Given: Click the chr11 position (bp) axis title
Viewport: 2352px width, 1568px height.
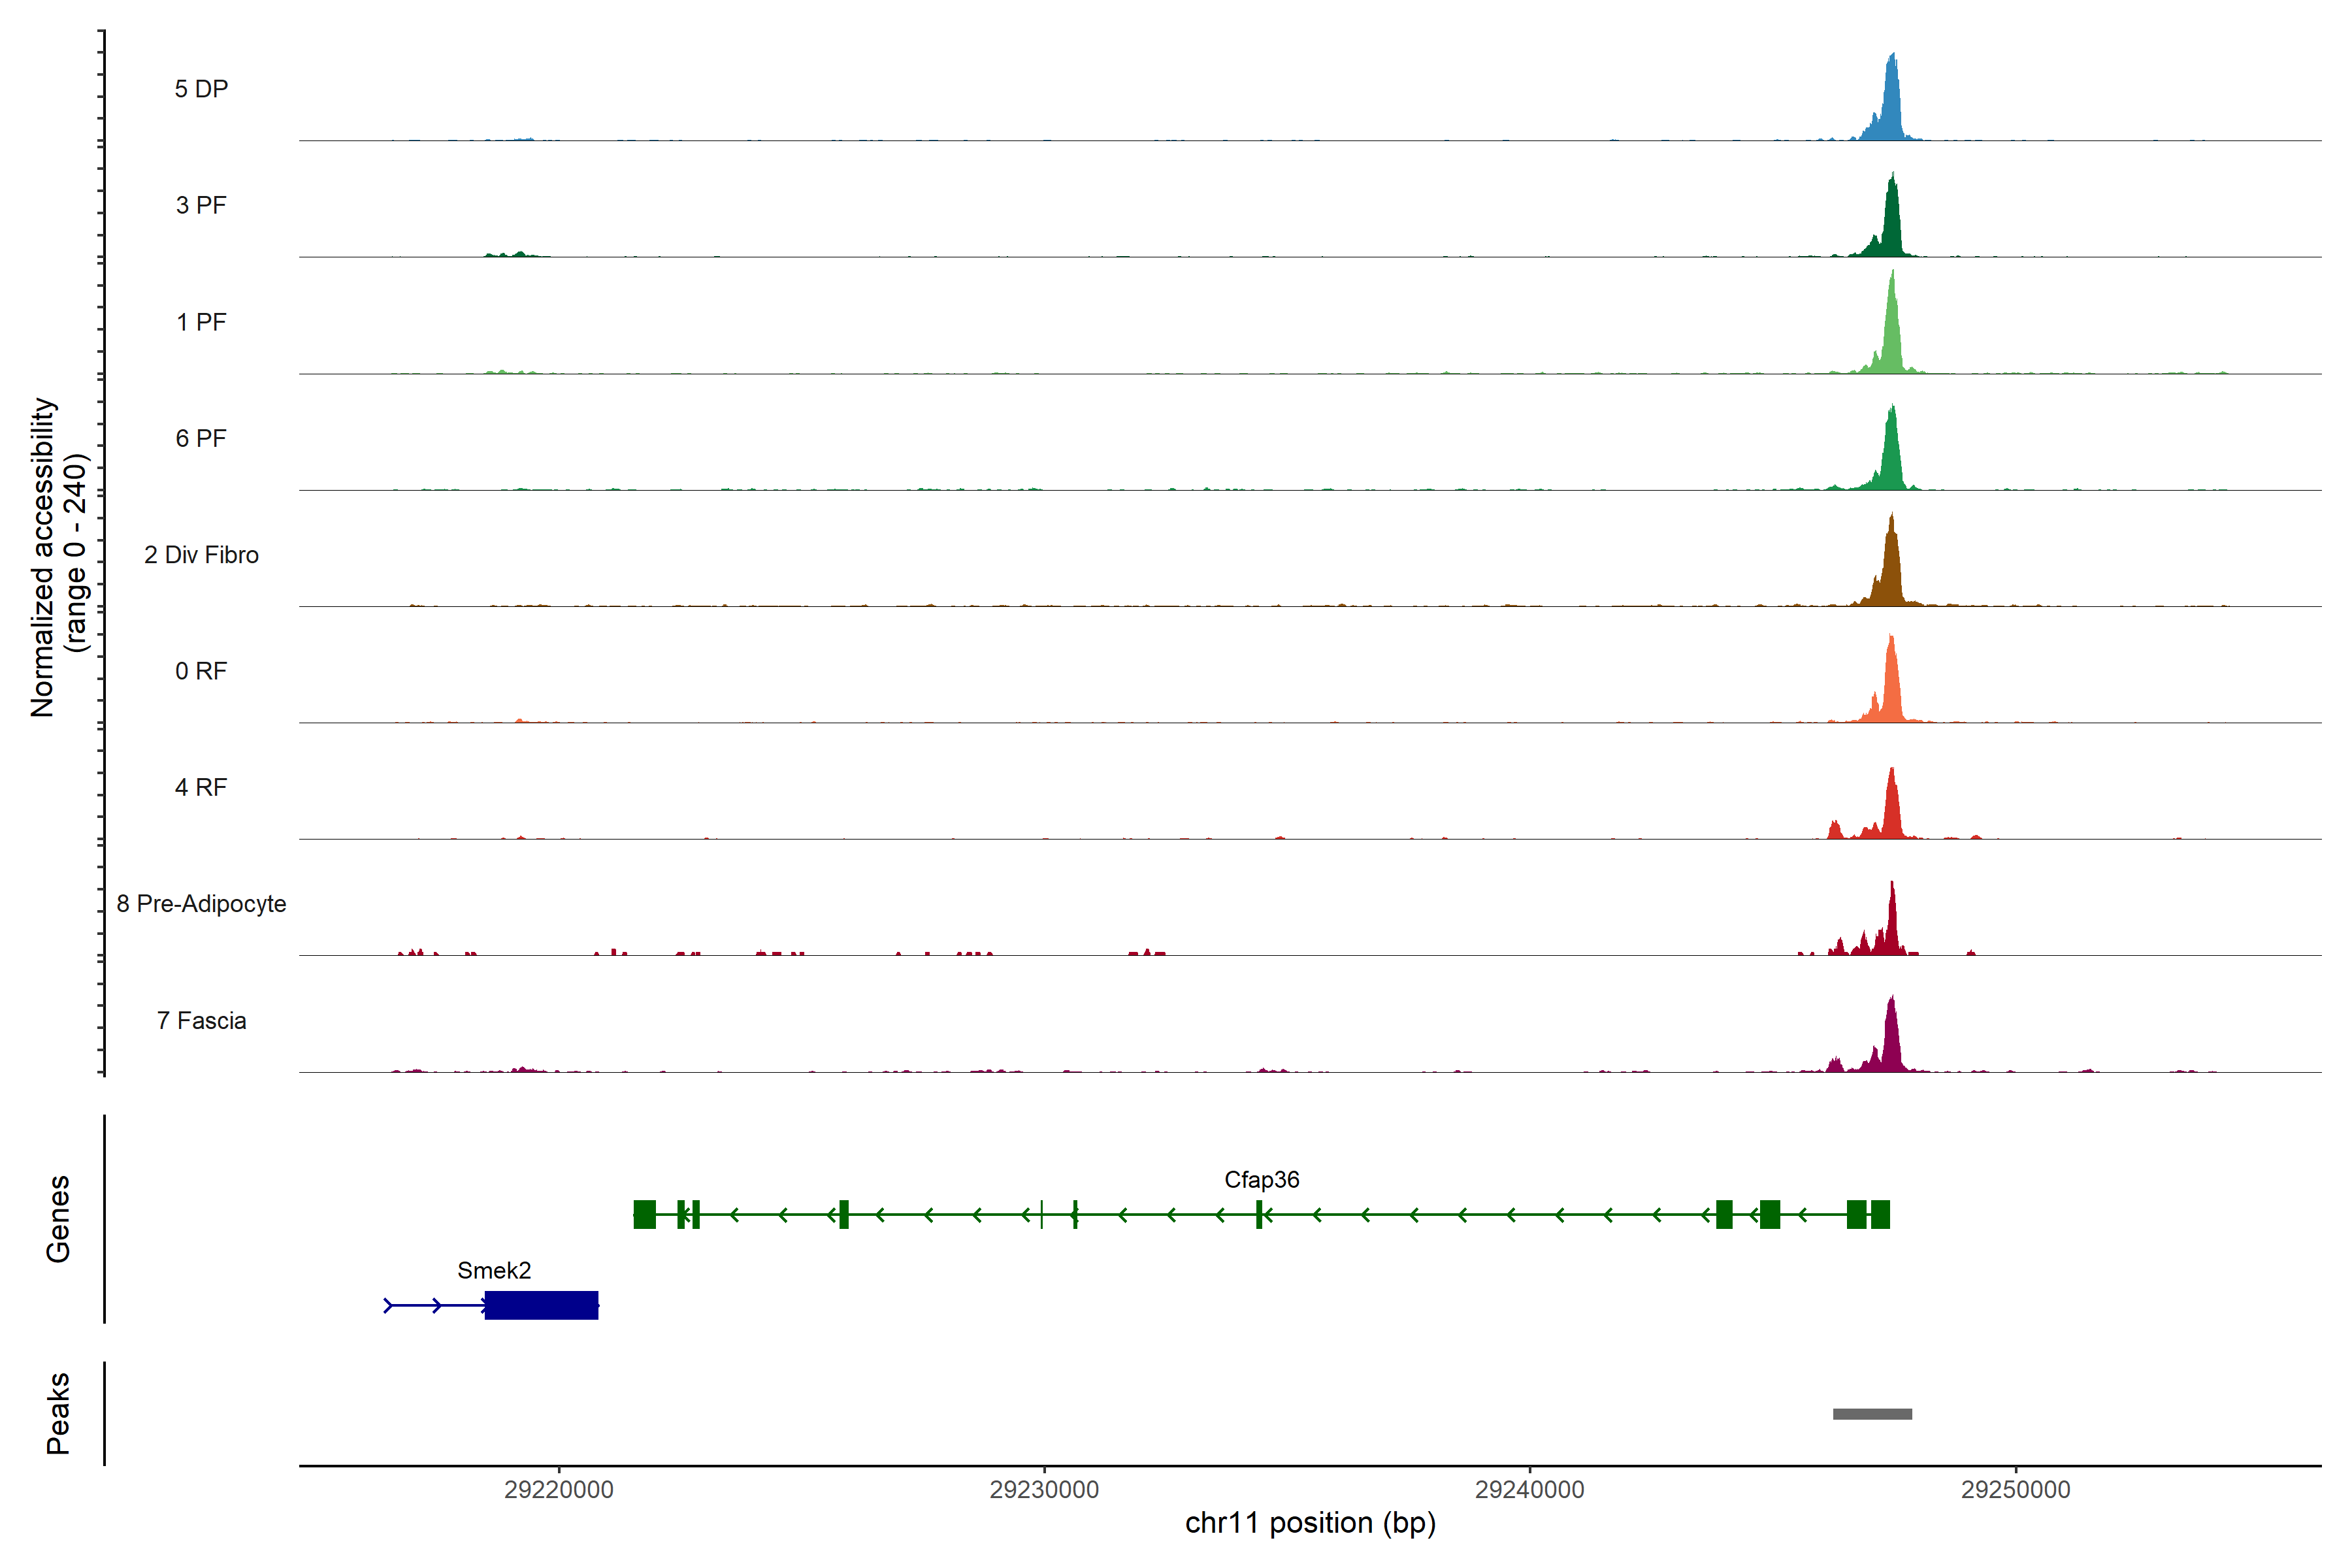Looking at the screenshot, I should click(x=1310, y=1523).
